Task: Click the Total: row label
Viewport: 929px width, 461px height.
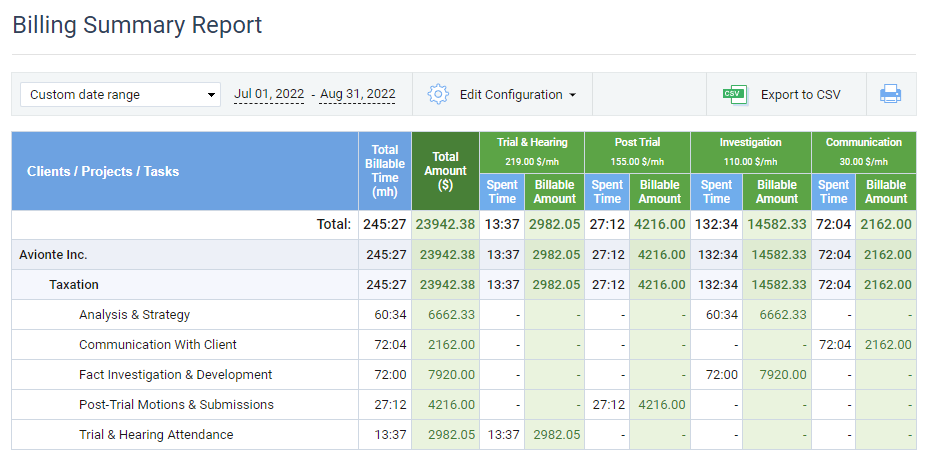Action: coord(334,225)
